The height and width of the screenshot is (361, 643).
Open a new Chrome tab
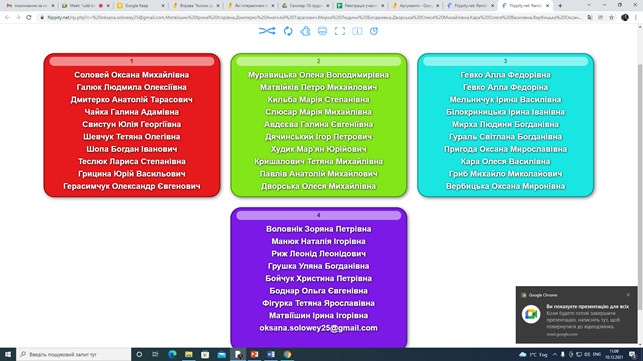pyautogui.click(x=560, y=6)
